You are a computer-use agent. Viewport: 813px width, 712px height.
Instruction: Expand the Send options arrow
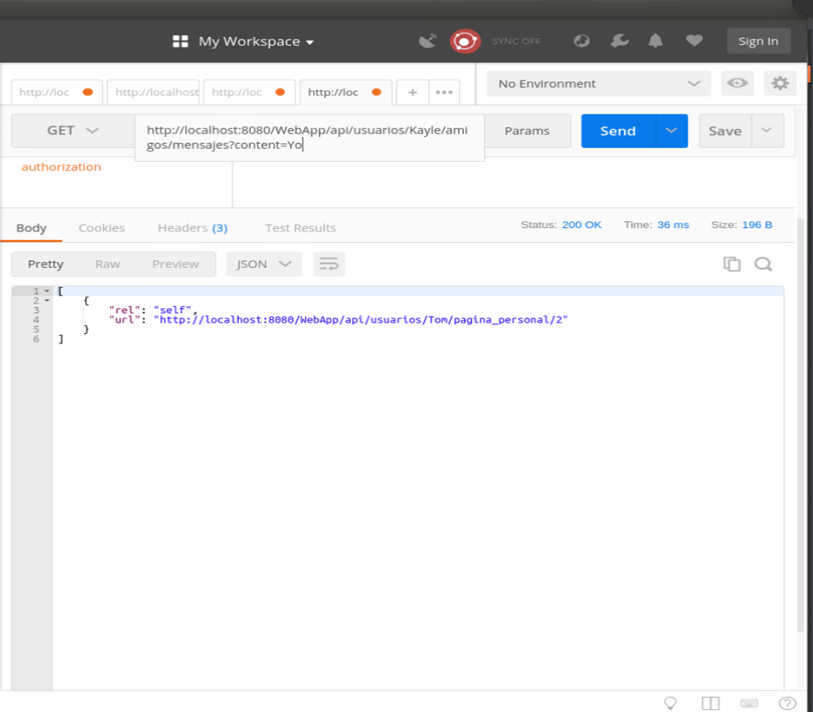(x=671, y=131)
